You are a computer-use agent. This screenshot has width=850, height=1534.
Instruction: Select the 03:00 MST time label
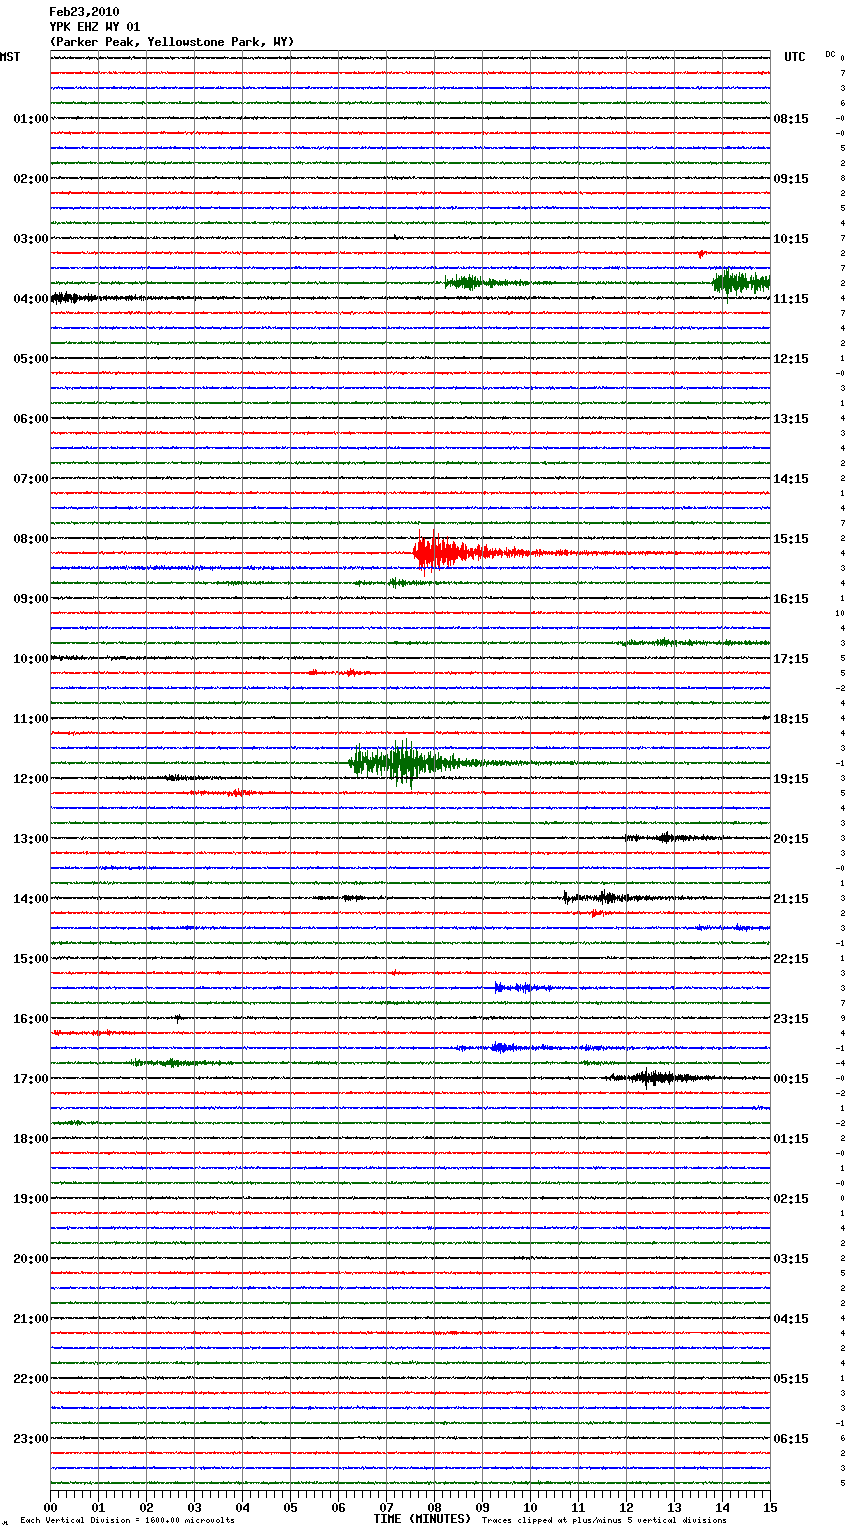[30, 239]
